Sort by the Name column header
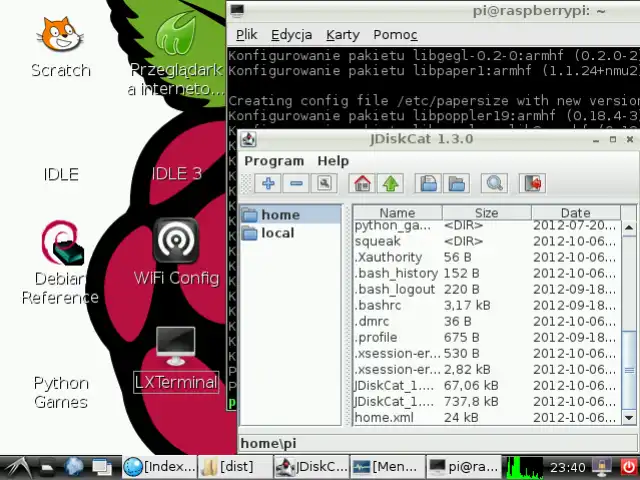Image resolution: width=640 pixels, height=480 pixels. (397, 213)
